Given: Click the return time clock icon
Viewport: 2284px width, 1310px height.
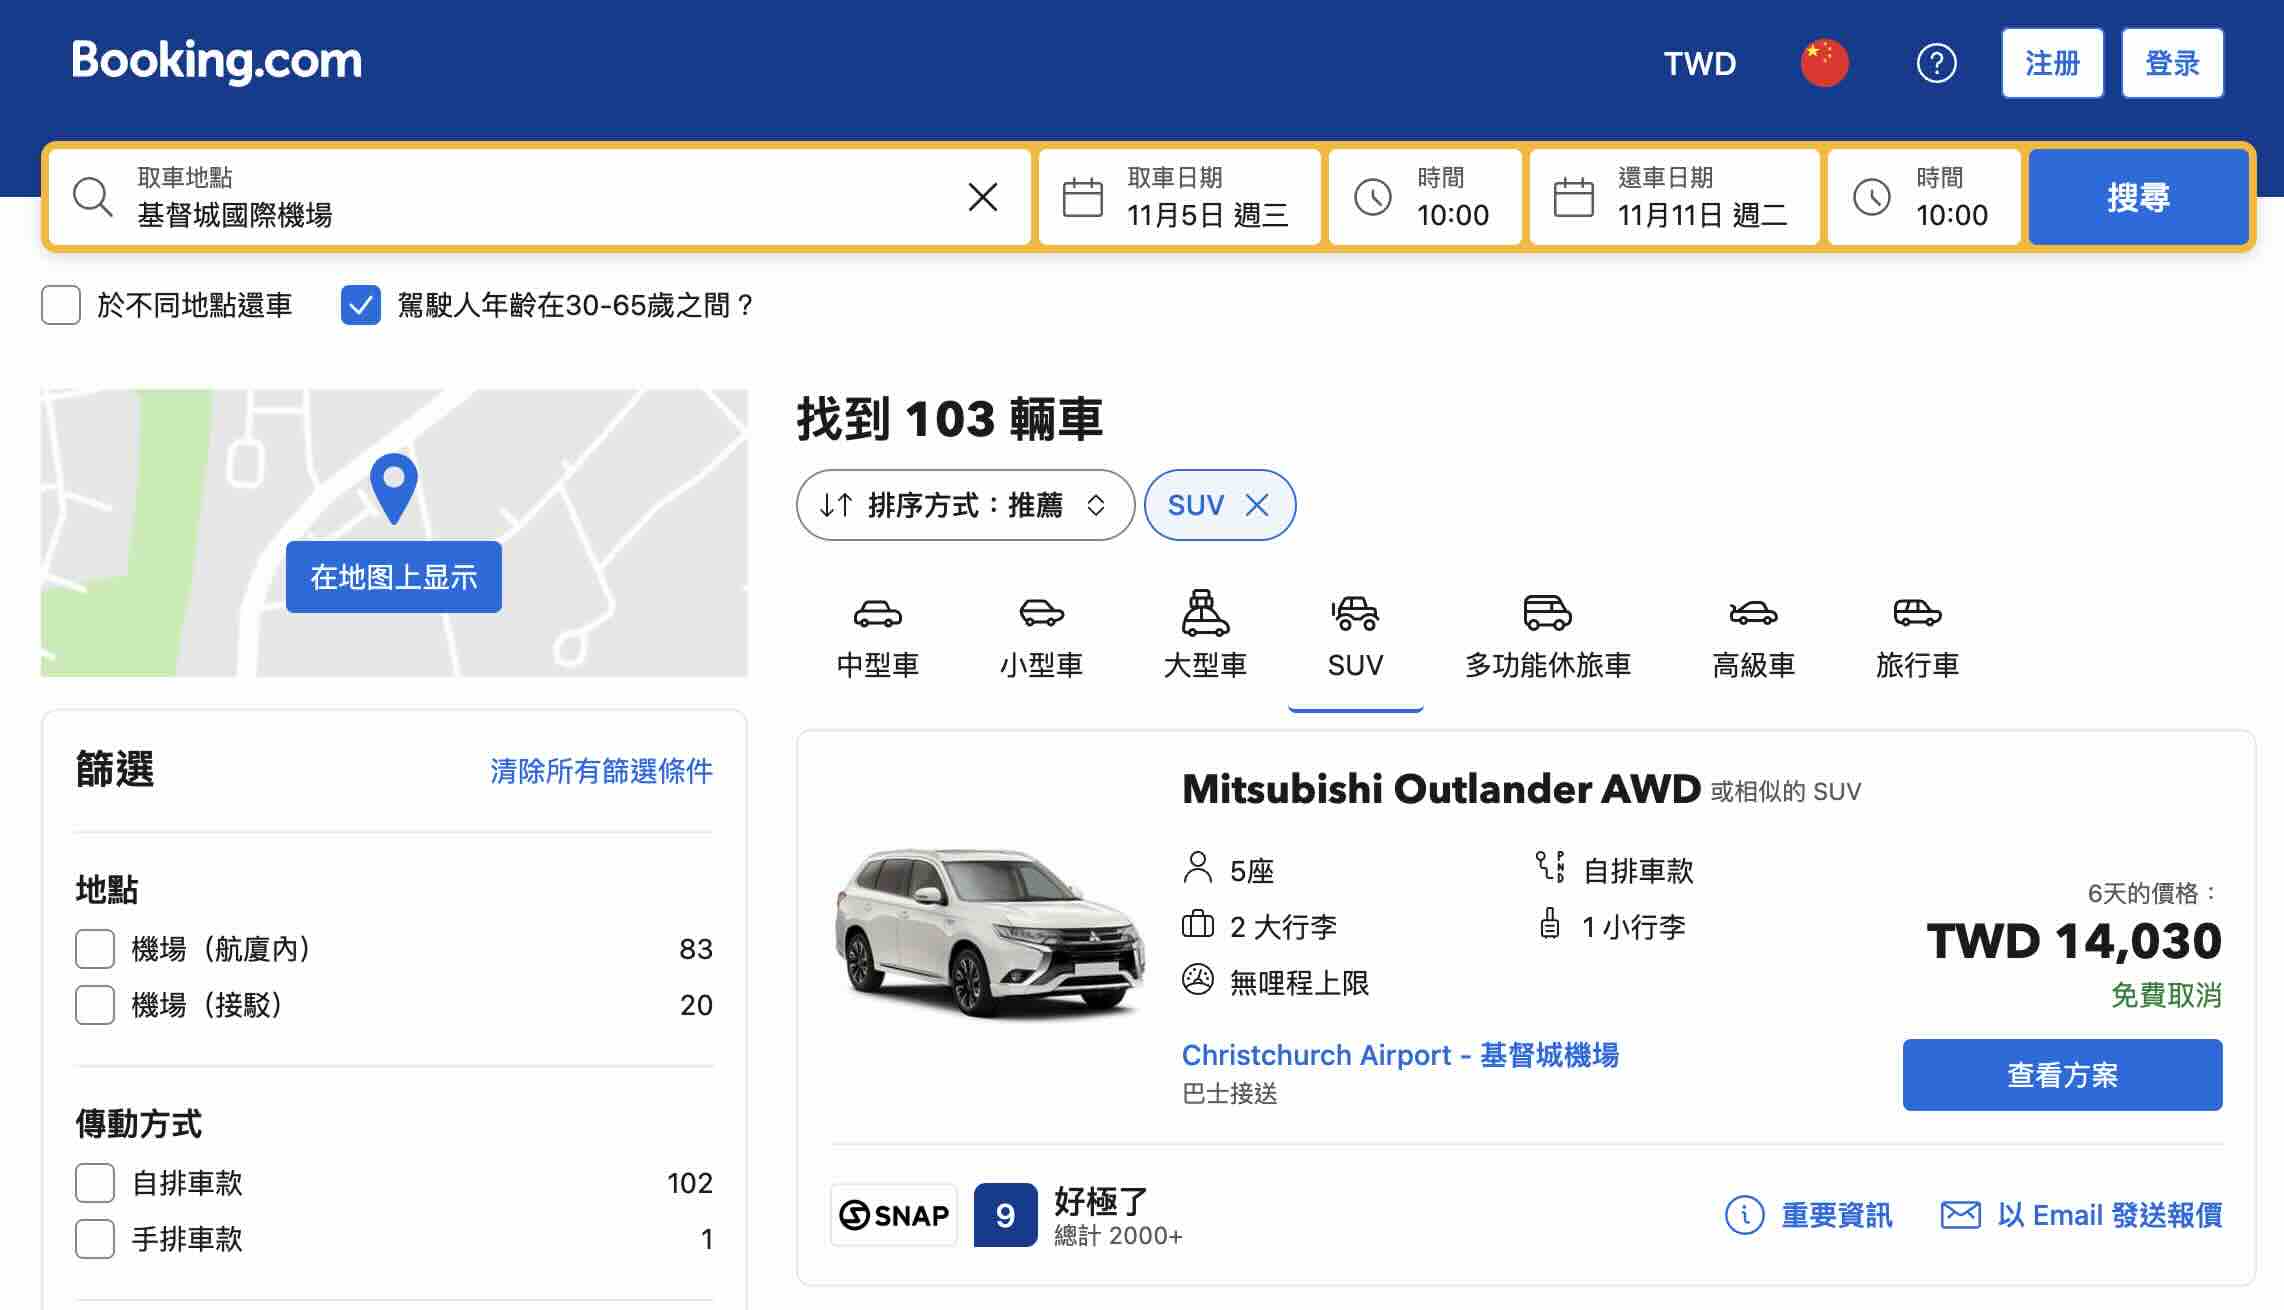Looking at the screenshot, I should coord(1871,197).
